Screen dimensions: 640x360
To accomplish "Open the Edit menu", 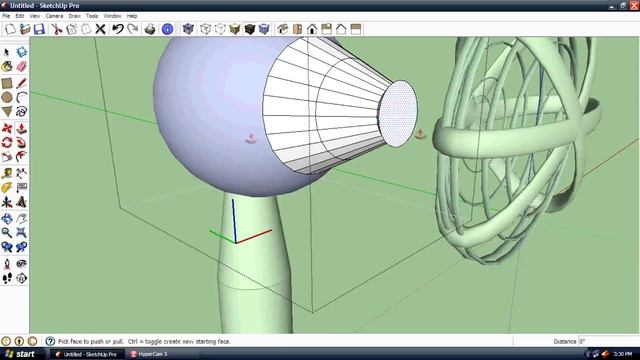I will pyautogui.click(x=20, y=16).
